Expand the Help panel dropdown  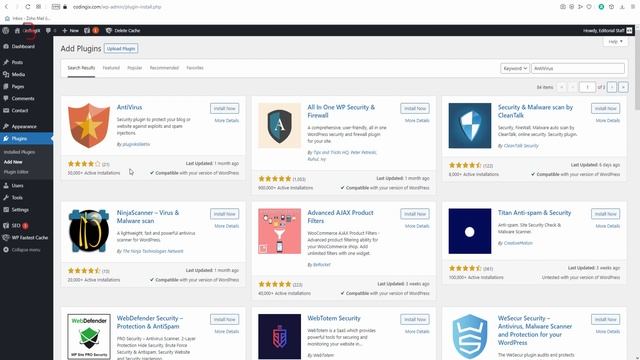point(616,42)
